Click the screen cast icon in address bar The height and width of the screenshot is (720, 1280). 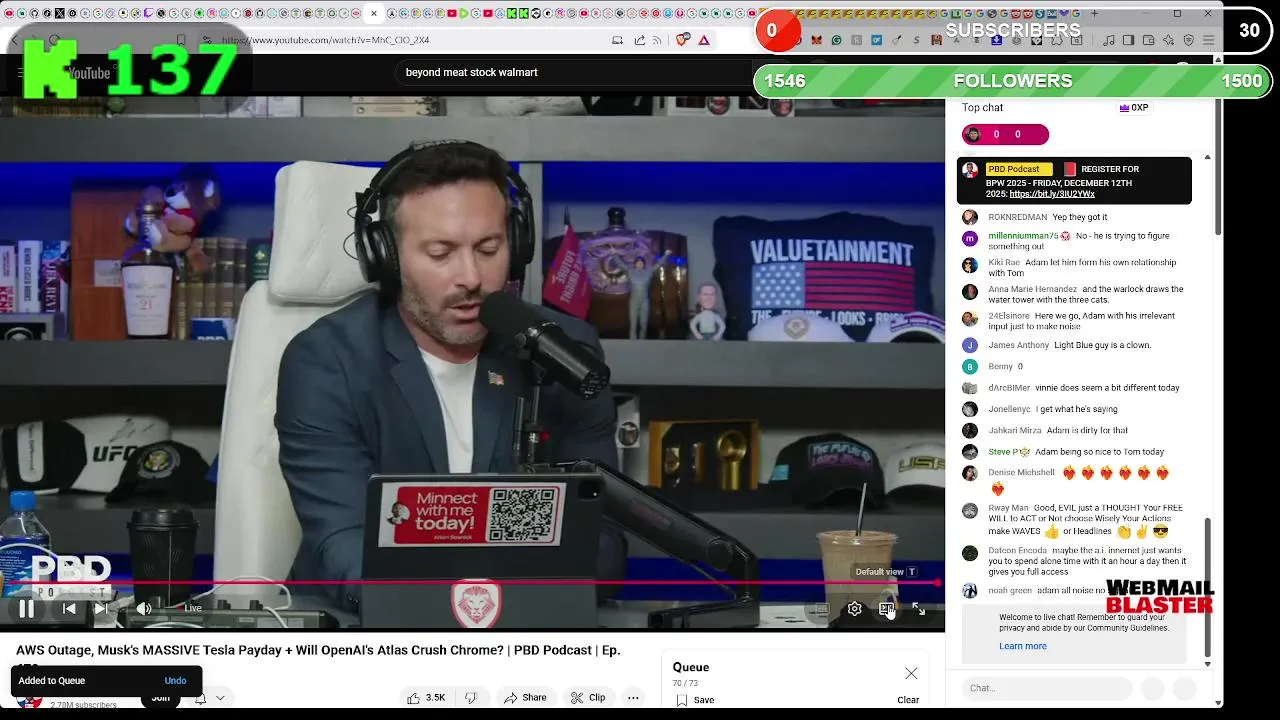[617, 40]
